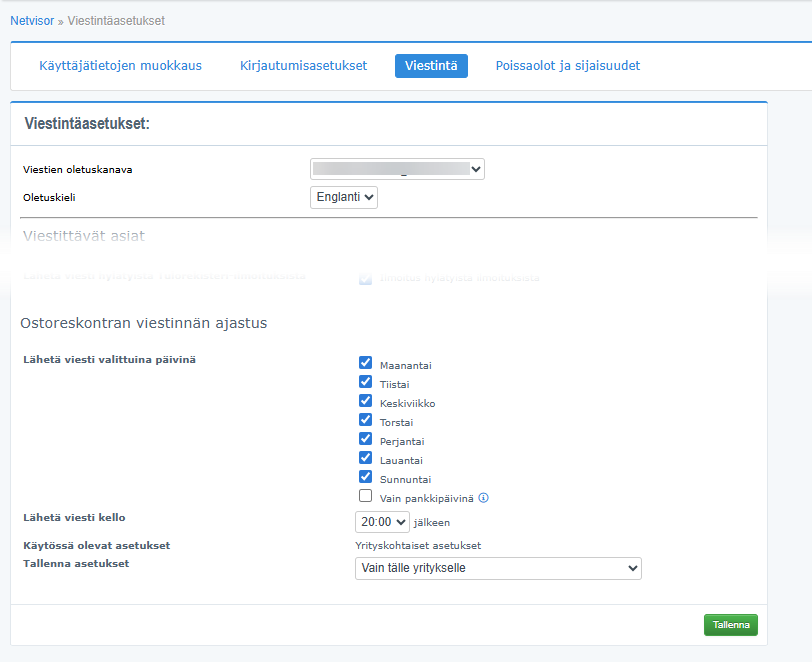Image resolution: width=812 pixels, height=662 pixels.
Task: Click the Oletuskieli label
Action: point(49,197)
